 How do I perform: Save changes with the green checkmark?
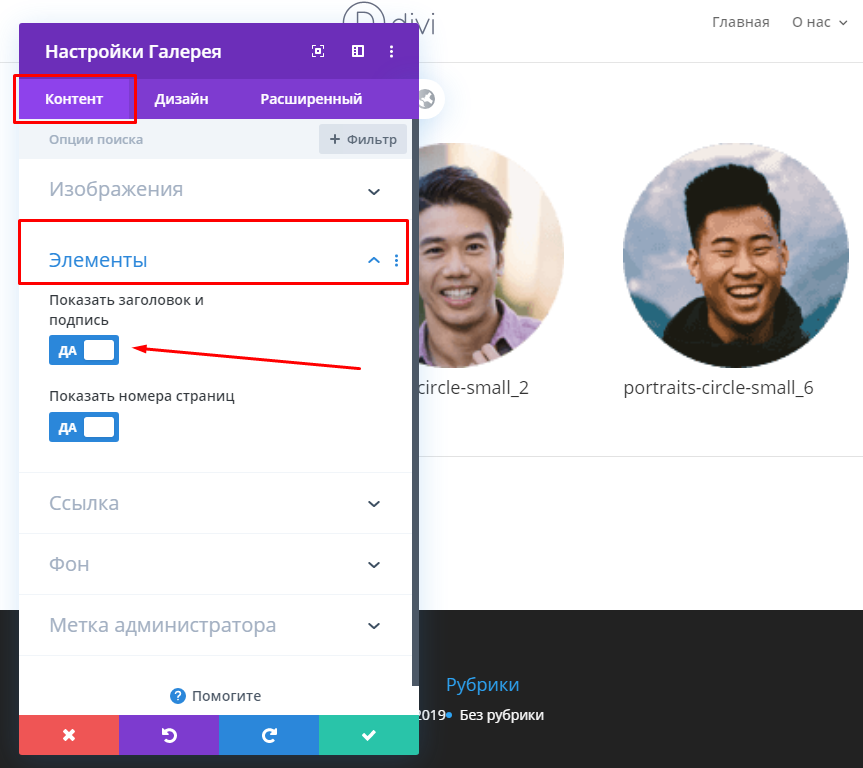pyautogui.click(x=369, y=735)
